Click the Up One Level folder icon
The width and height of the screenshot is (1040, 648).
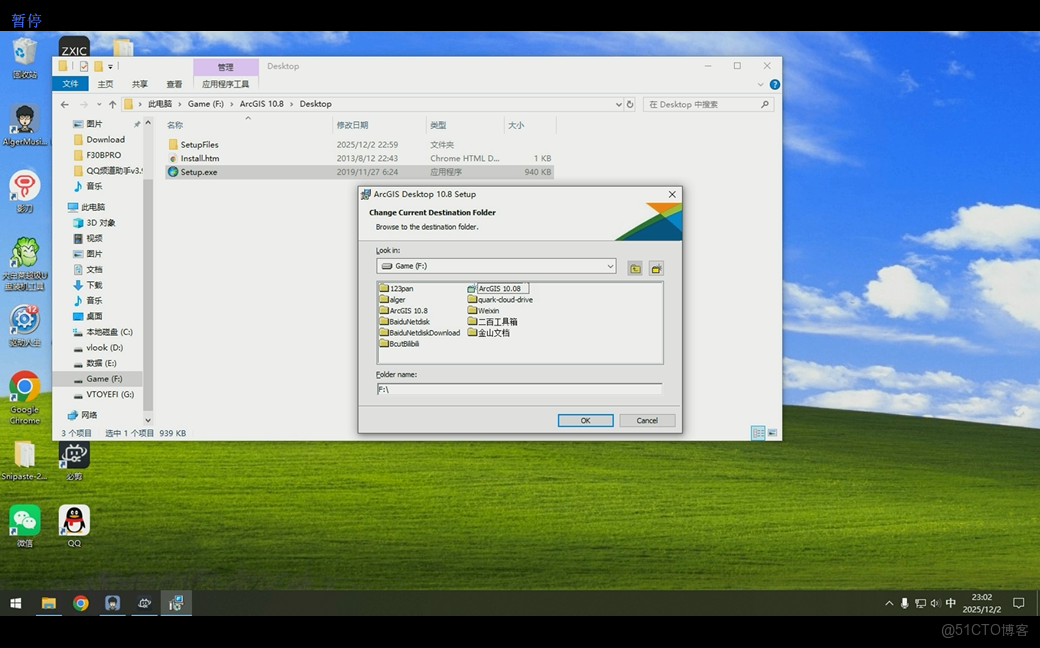[x=635, y=268]
